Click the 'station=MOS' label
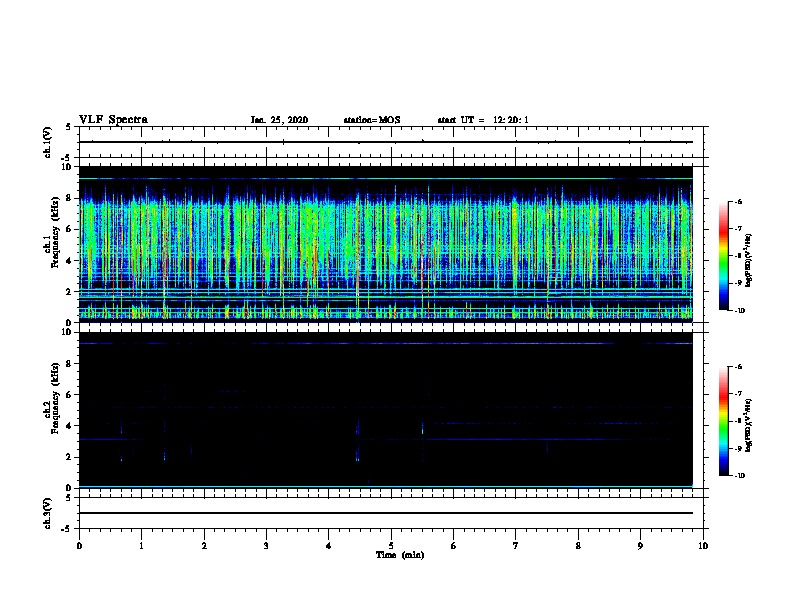792x612 pixels. 372,120
